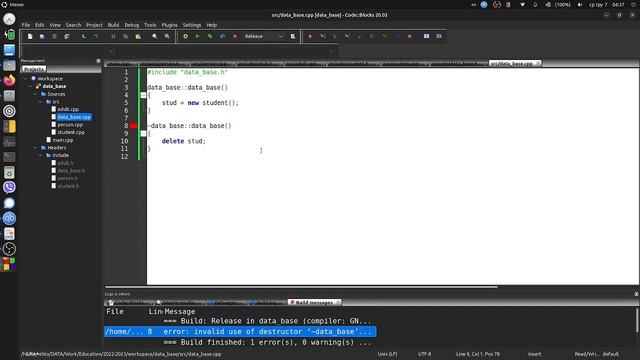Abort the build with red icon
640x360 pixels.
pos(235,36)
